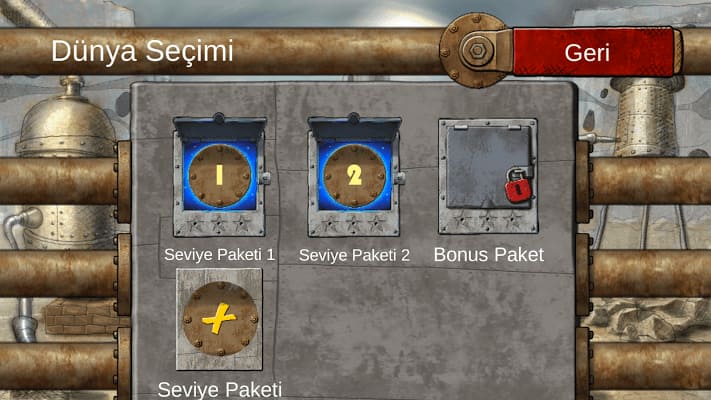This screenshot has height=400, width=711.
Task: Select the first star under Seviye Paketi 1
Action: pyautogui.click(x=195, y=224)
